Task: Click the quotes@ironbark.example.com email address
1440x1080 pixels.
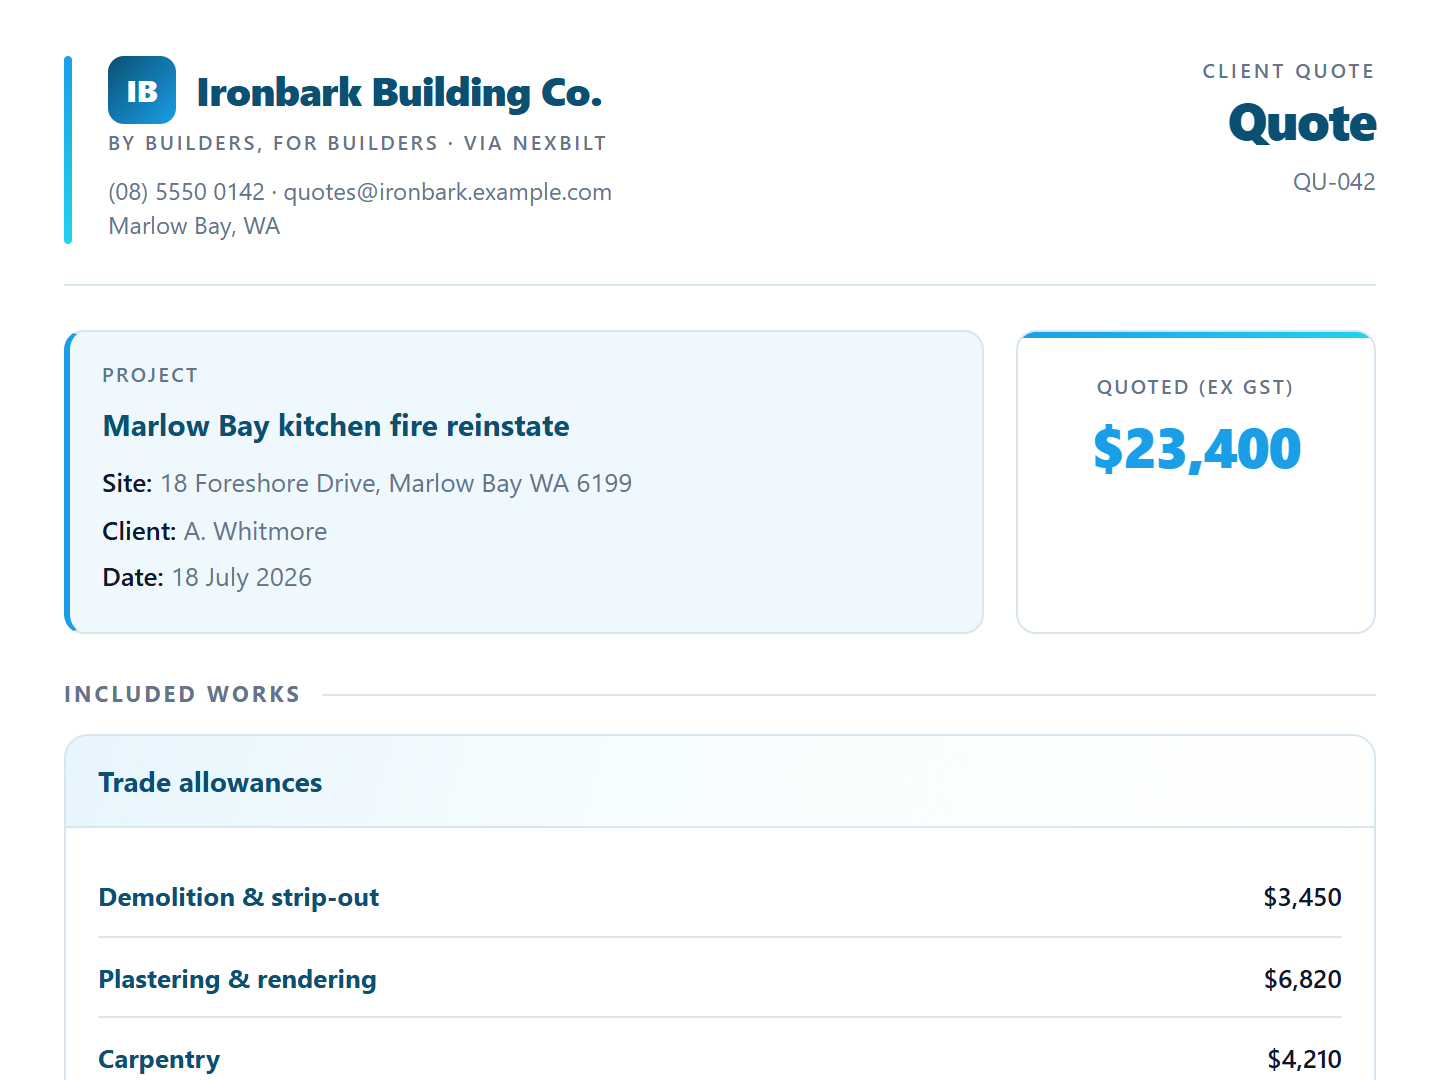Action: (x=447, y=192)
